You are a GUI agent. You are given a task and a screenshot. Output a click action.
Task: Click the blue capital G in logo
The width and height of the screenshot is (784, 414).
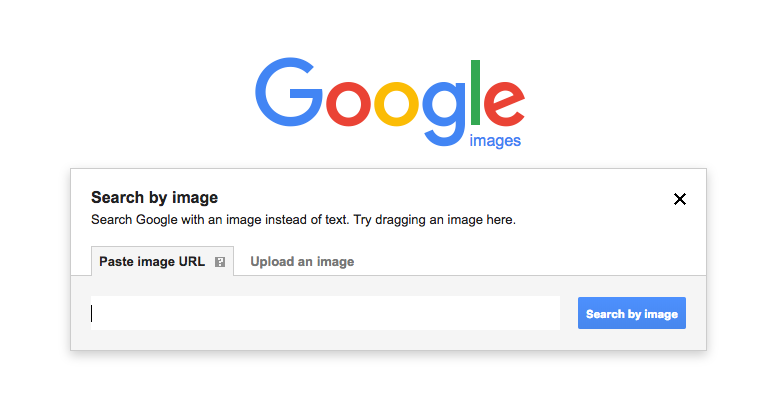coord(288,92)
